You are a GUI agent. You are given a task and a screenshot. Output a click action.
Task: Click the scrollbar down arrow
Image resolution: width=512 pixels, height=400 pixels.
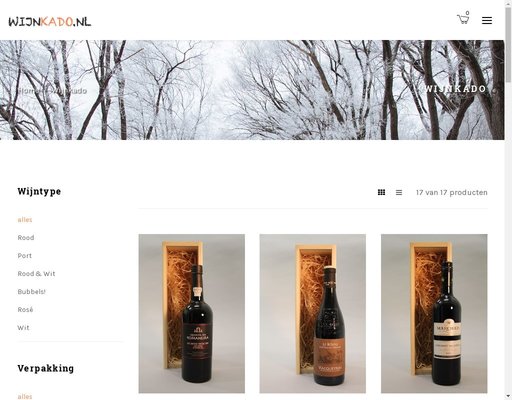(508, 397)
